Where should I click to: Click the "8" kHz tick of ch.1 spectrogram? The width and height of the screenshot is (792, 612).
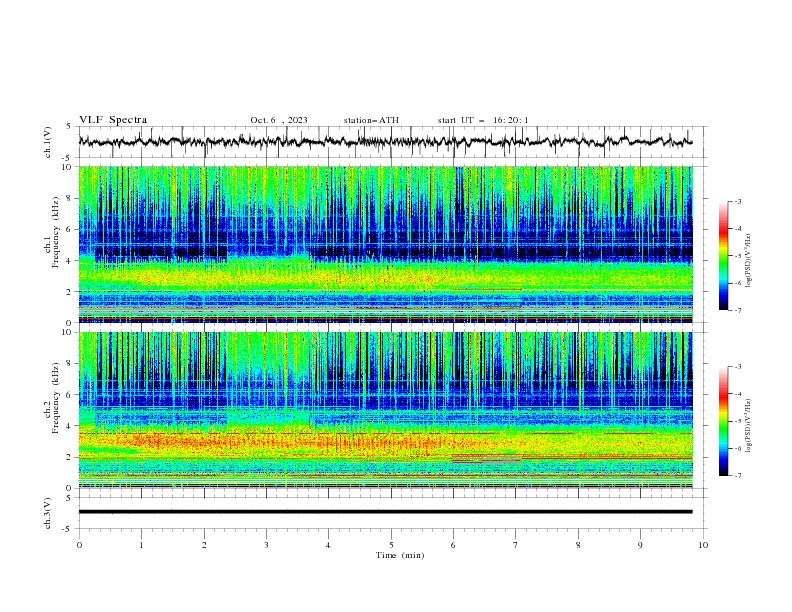(71, 198)
